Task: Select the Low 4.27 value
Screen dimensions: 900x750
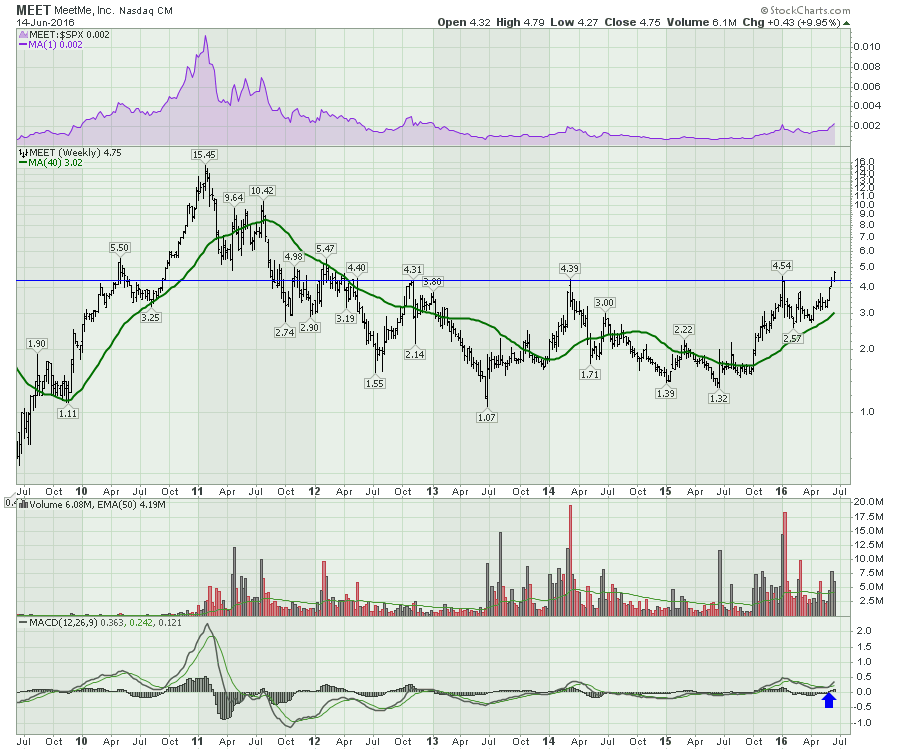Action: click(x=574, y=22)
